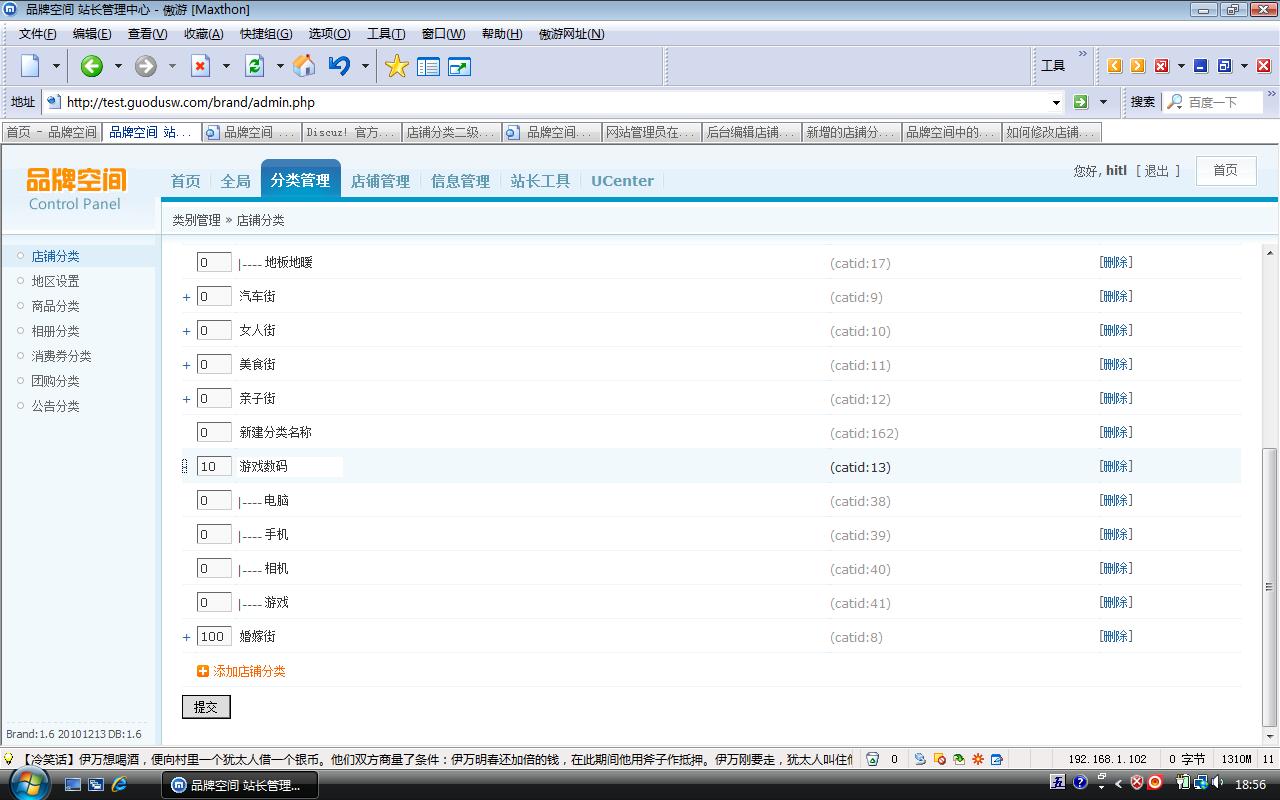Select 商品分类 in the left sidebar

pos(55,306)
